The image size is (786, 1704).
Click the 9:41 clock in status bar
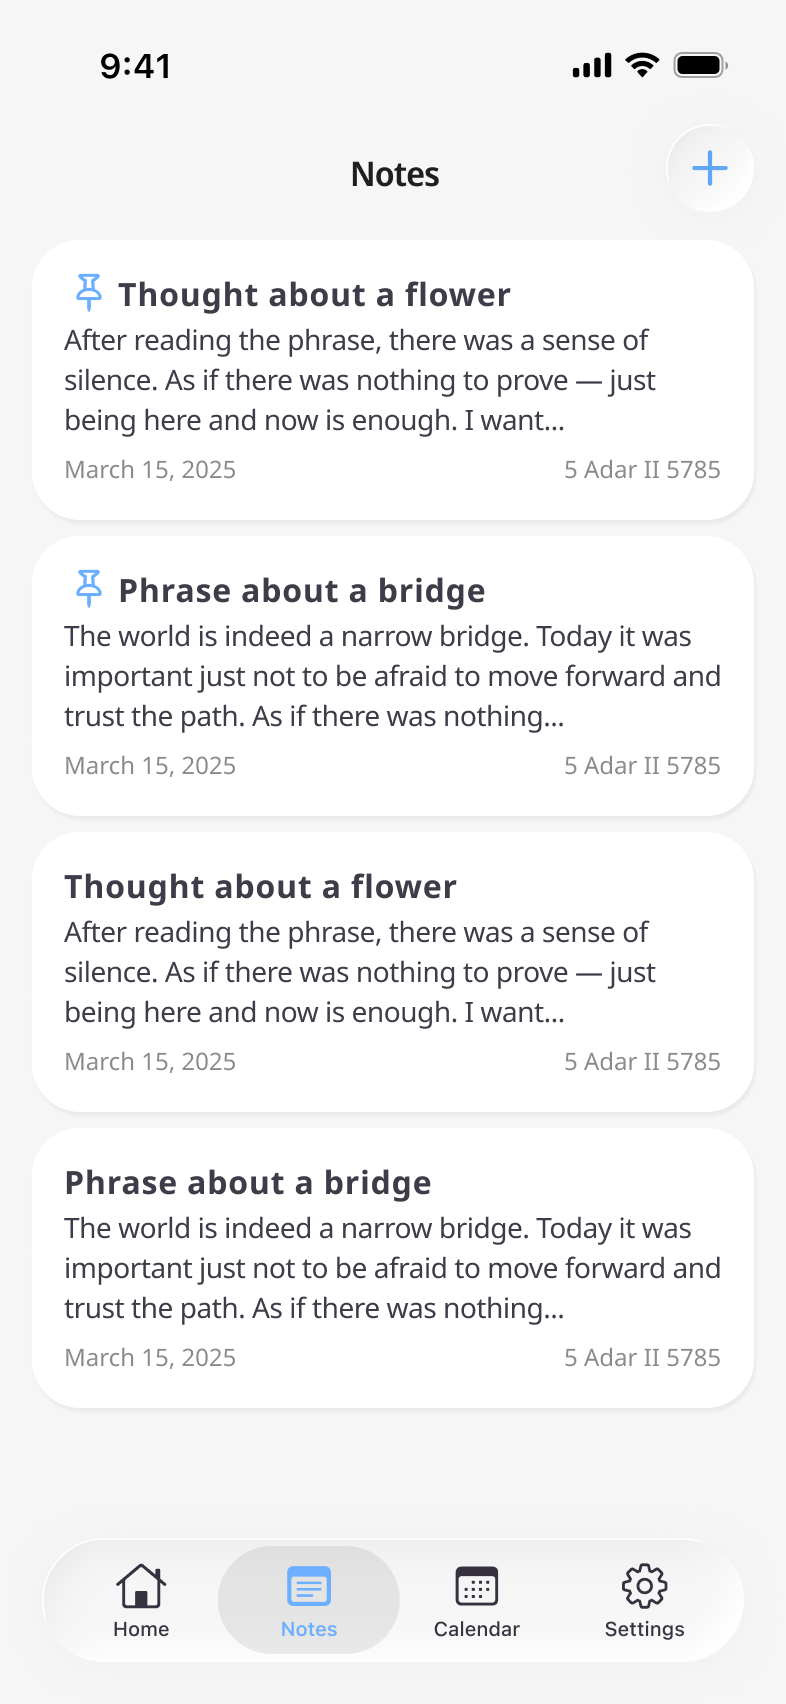pyautogui.click(x=136, y=66)
